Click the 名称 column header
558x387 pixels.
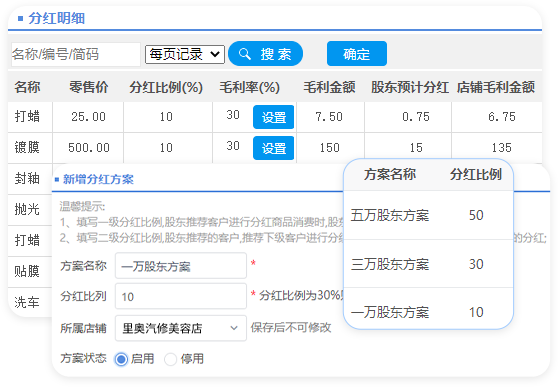tap(27, 87)
